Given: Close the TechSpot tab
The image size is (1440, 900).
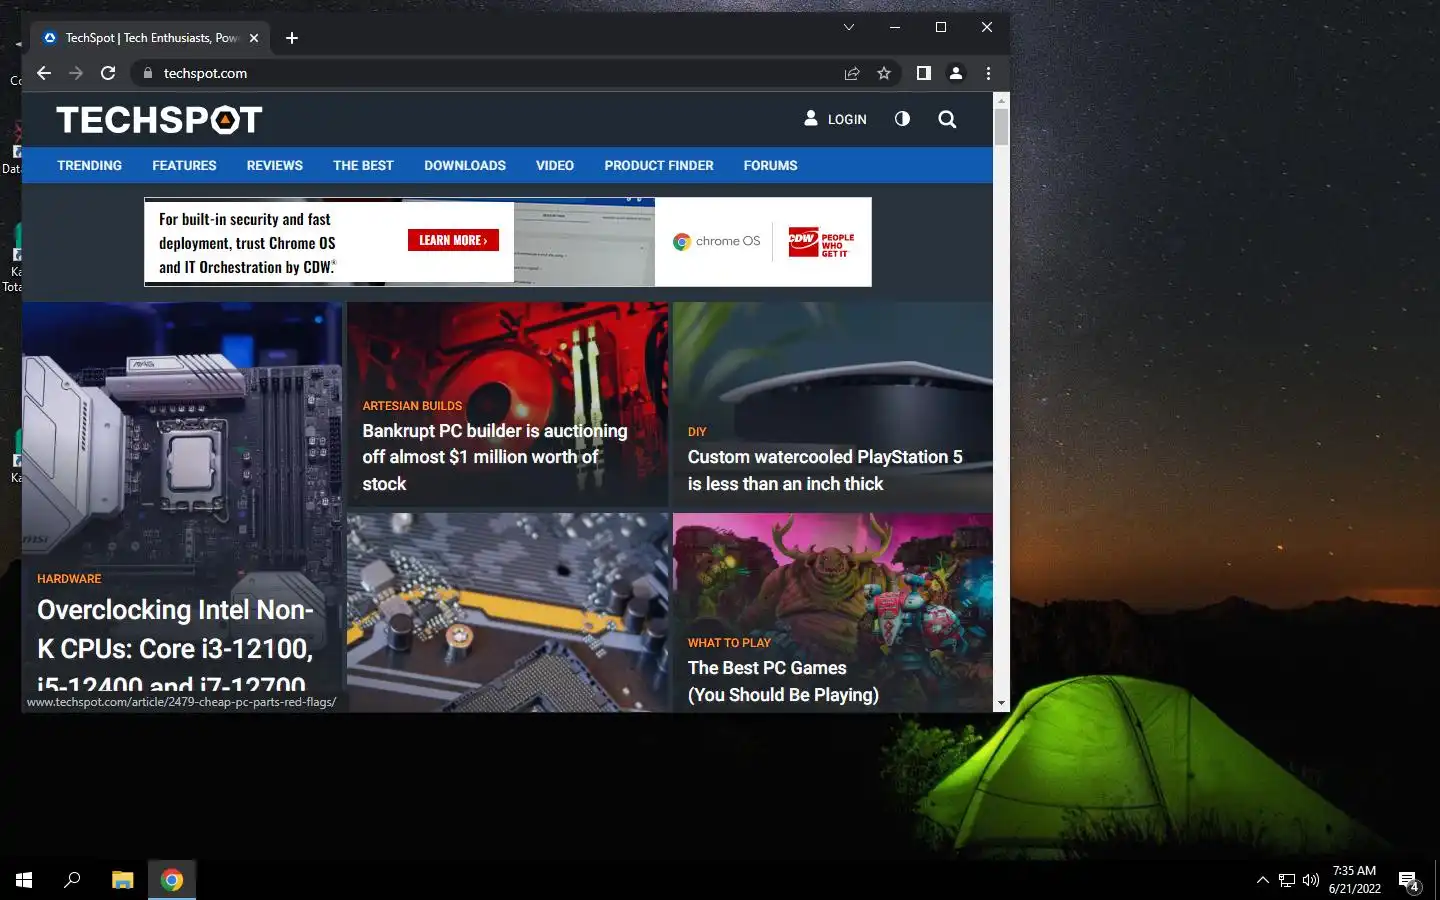Looking at the screenshot, I should 254,38.
